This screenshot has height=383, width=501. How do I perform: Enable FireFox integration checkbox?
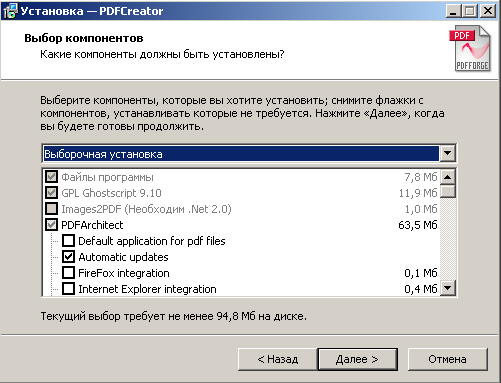pos(68,273)
